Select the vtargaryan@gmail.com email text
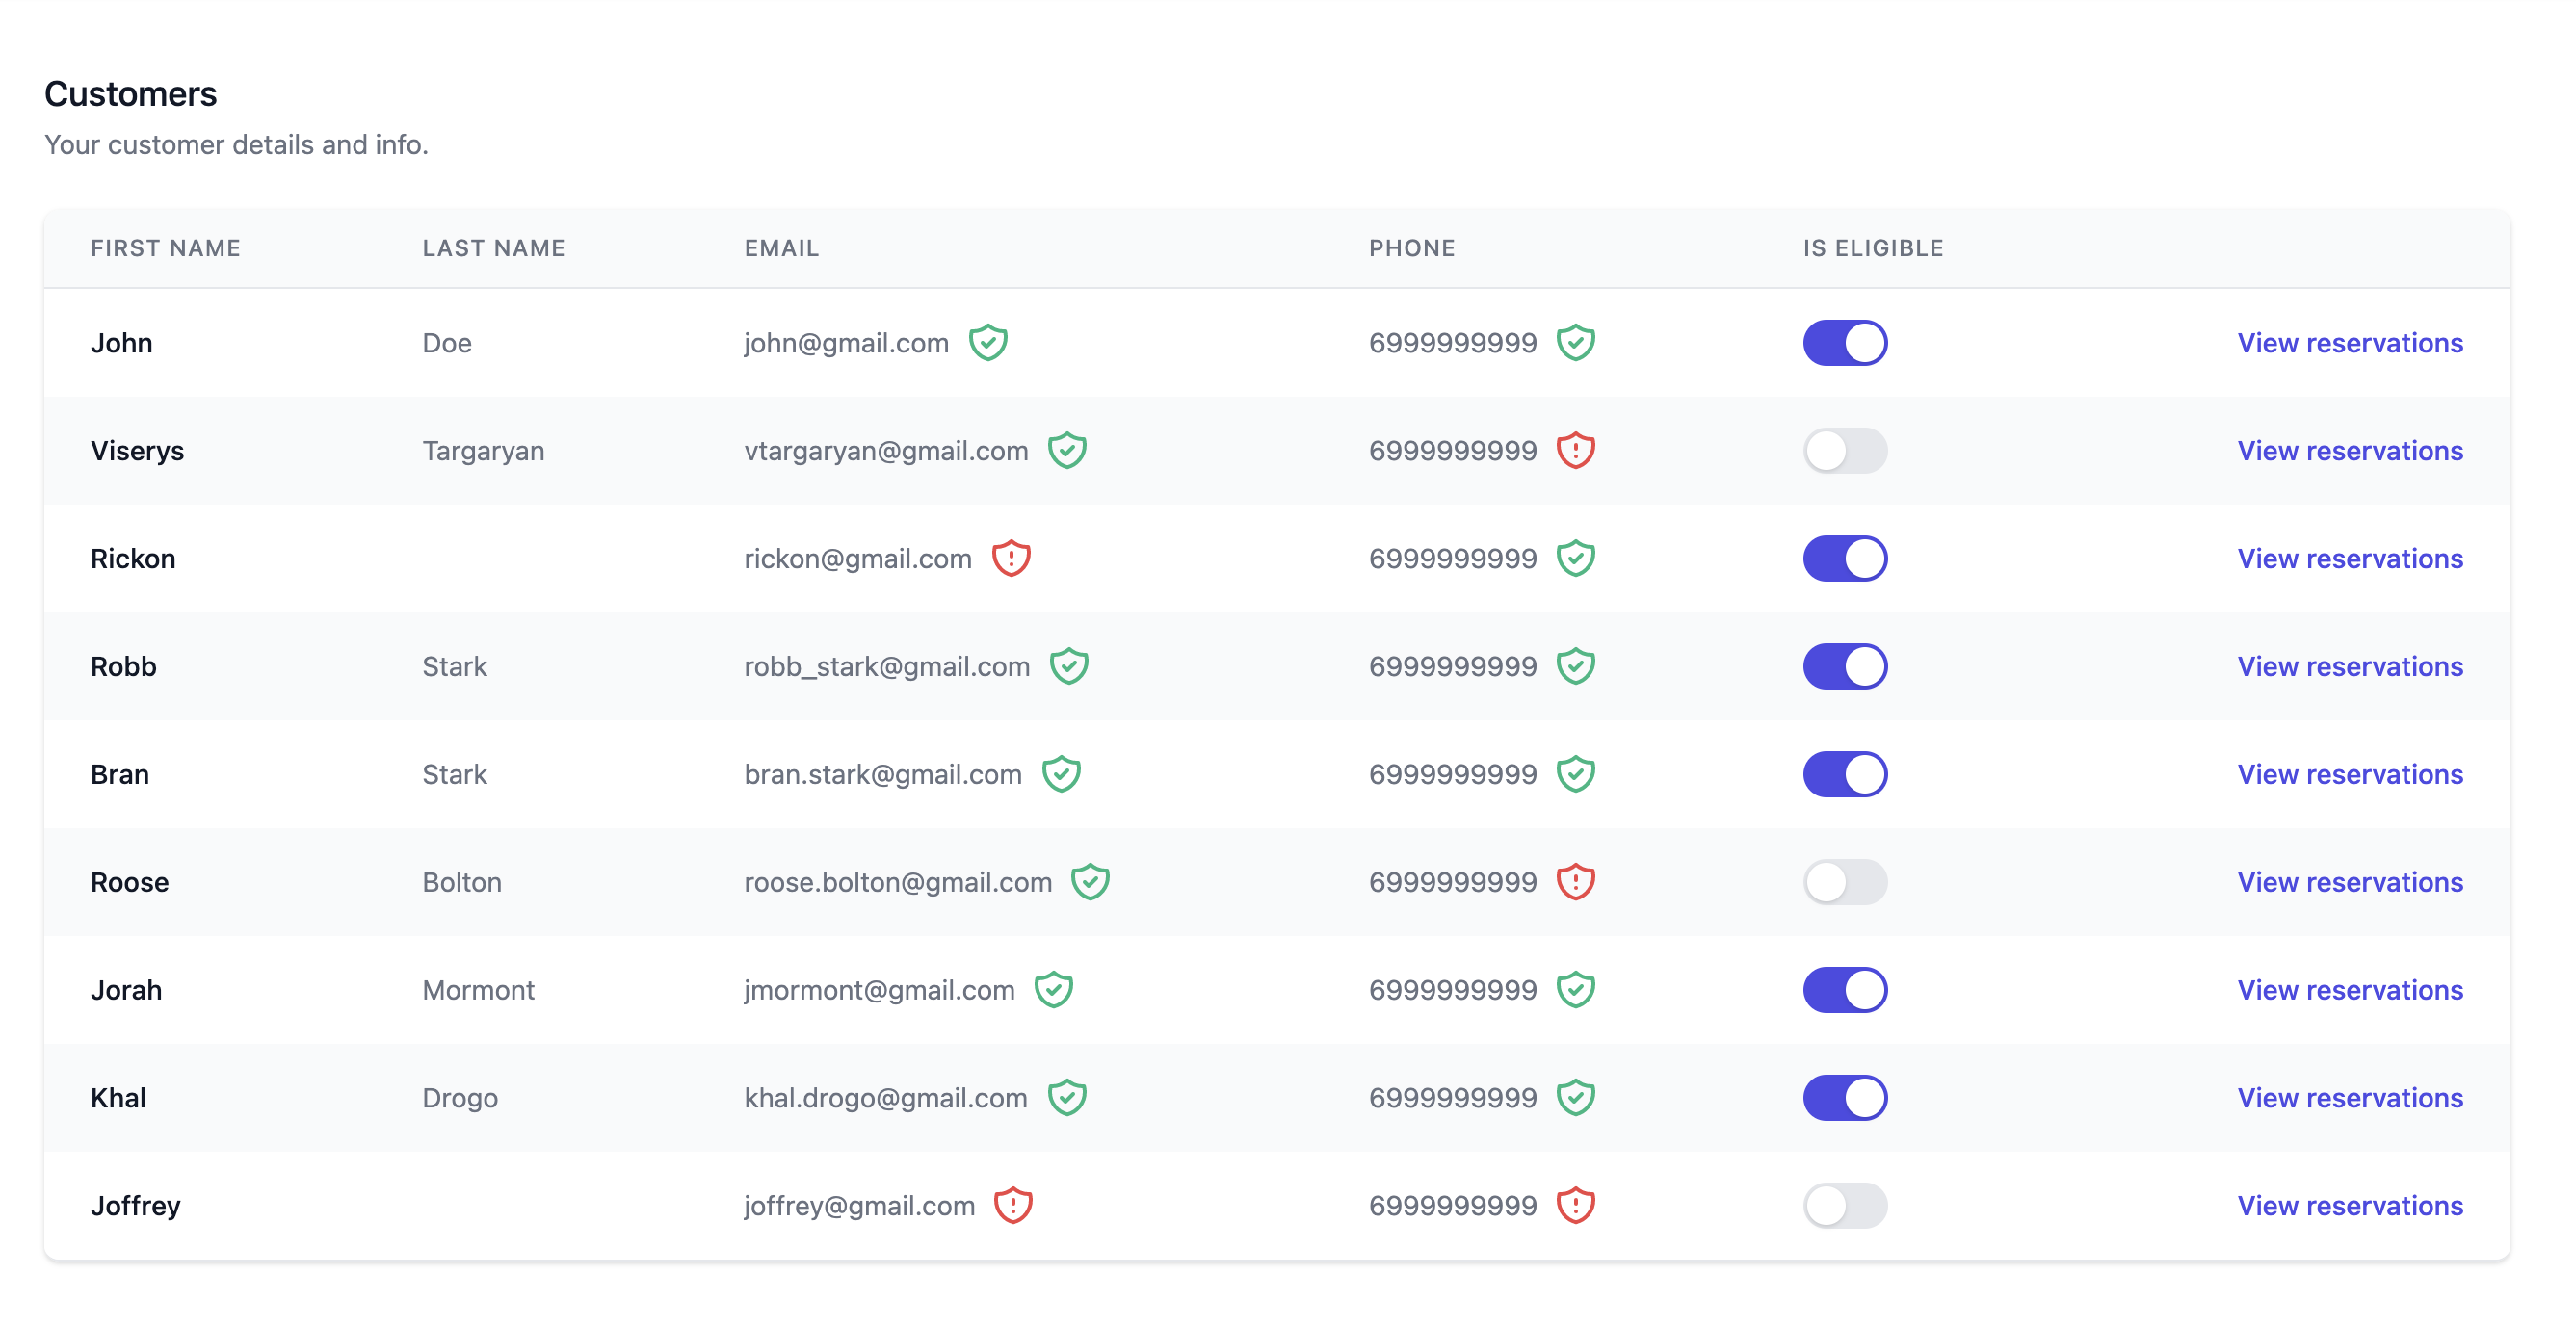This screenshot has width=2576, height=1327. point(886,452)
